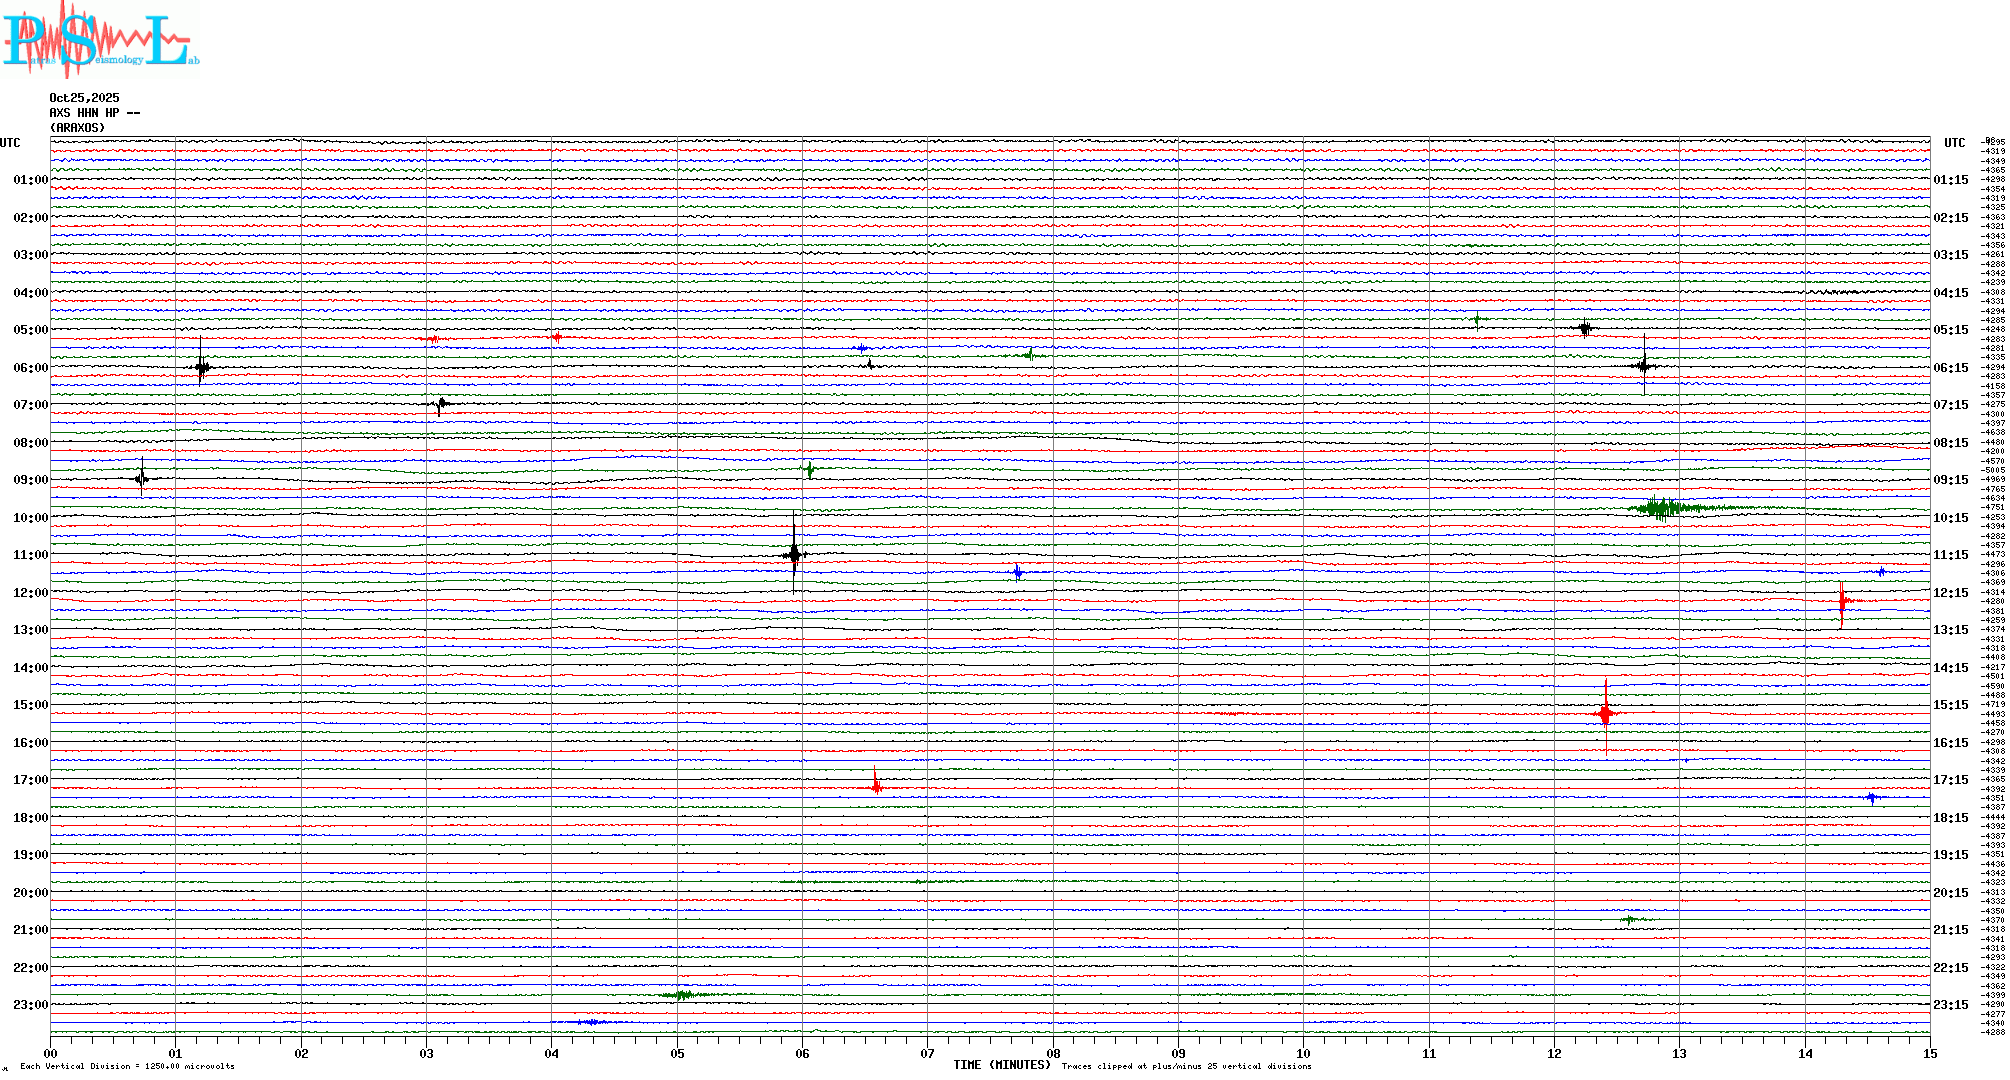The image size is (2010, 1080).
Task: Select the AXS HHN HP station label
Action: tap(94, 113)
